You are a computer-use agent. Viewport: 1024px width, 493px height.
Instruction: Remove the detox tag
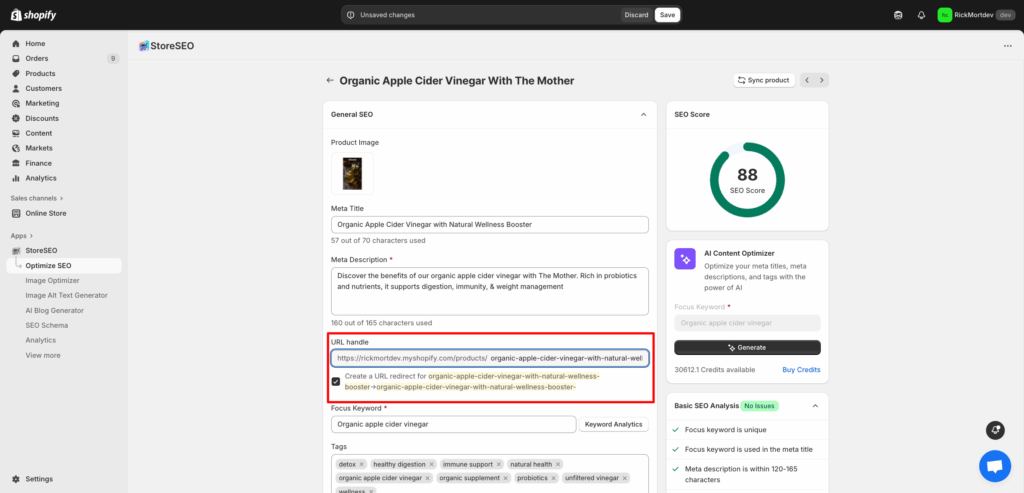tap(362, 464)
